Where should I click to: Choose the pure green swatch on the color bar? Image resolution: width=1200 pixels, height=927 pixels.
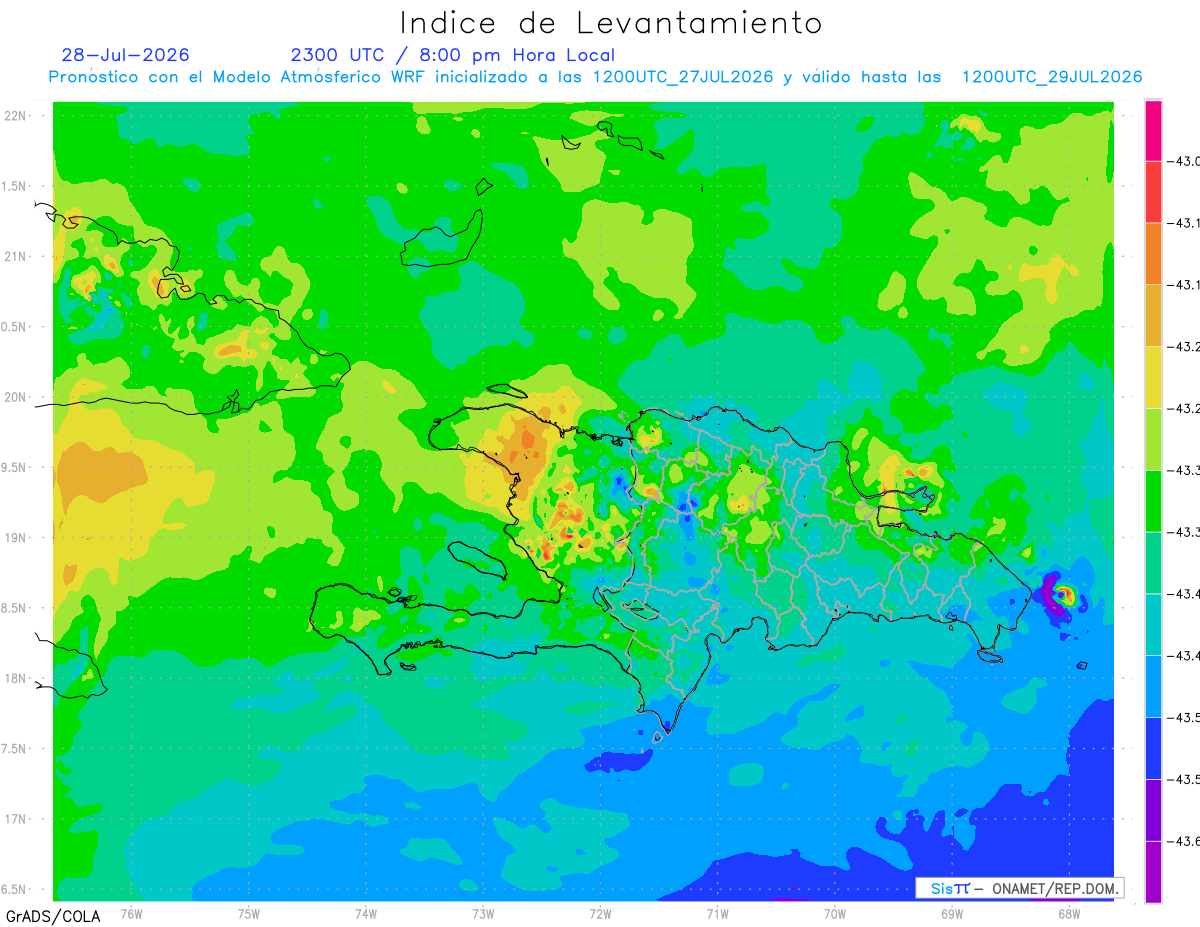[x=1153, y=500]
